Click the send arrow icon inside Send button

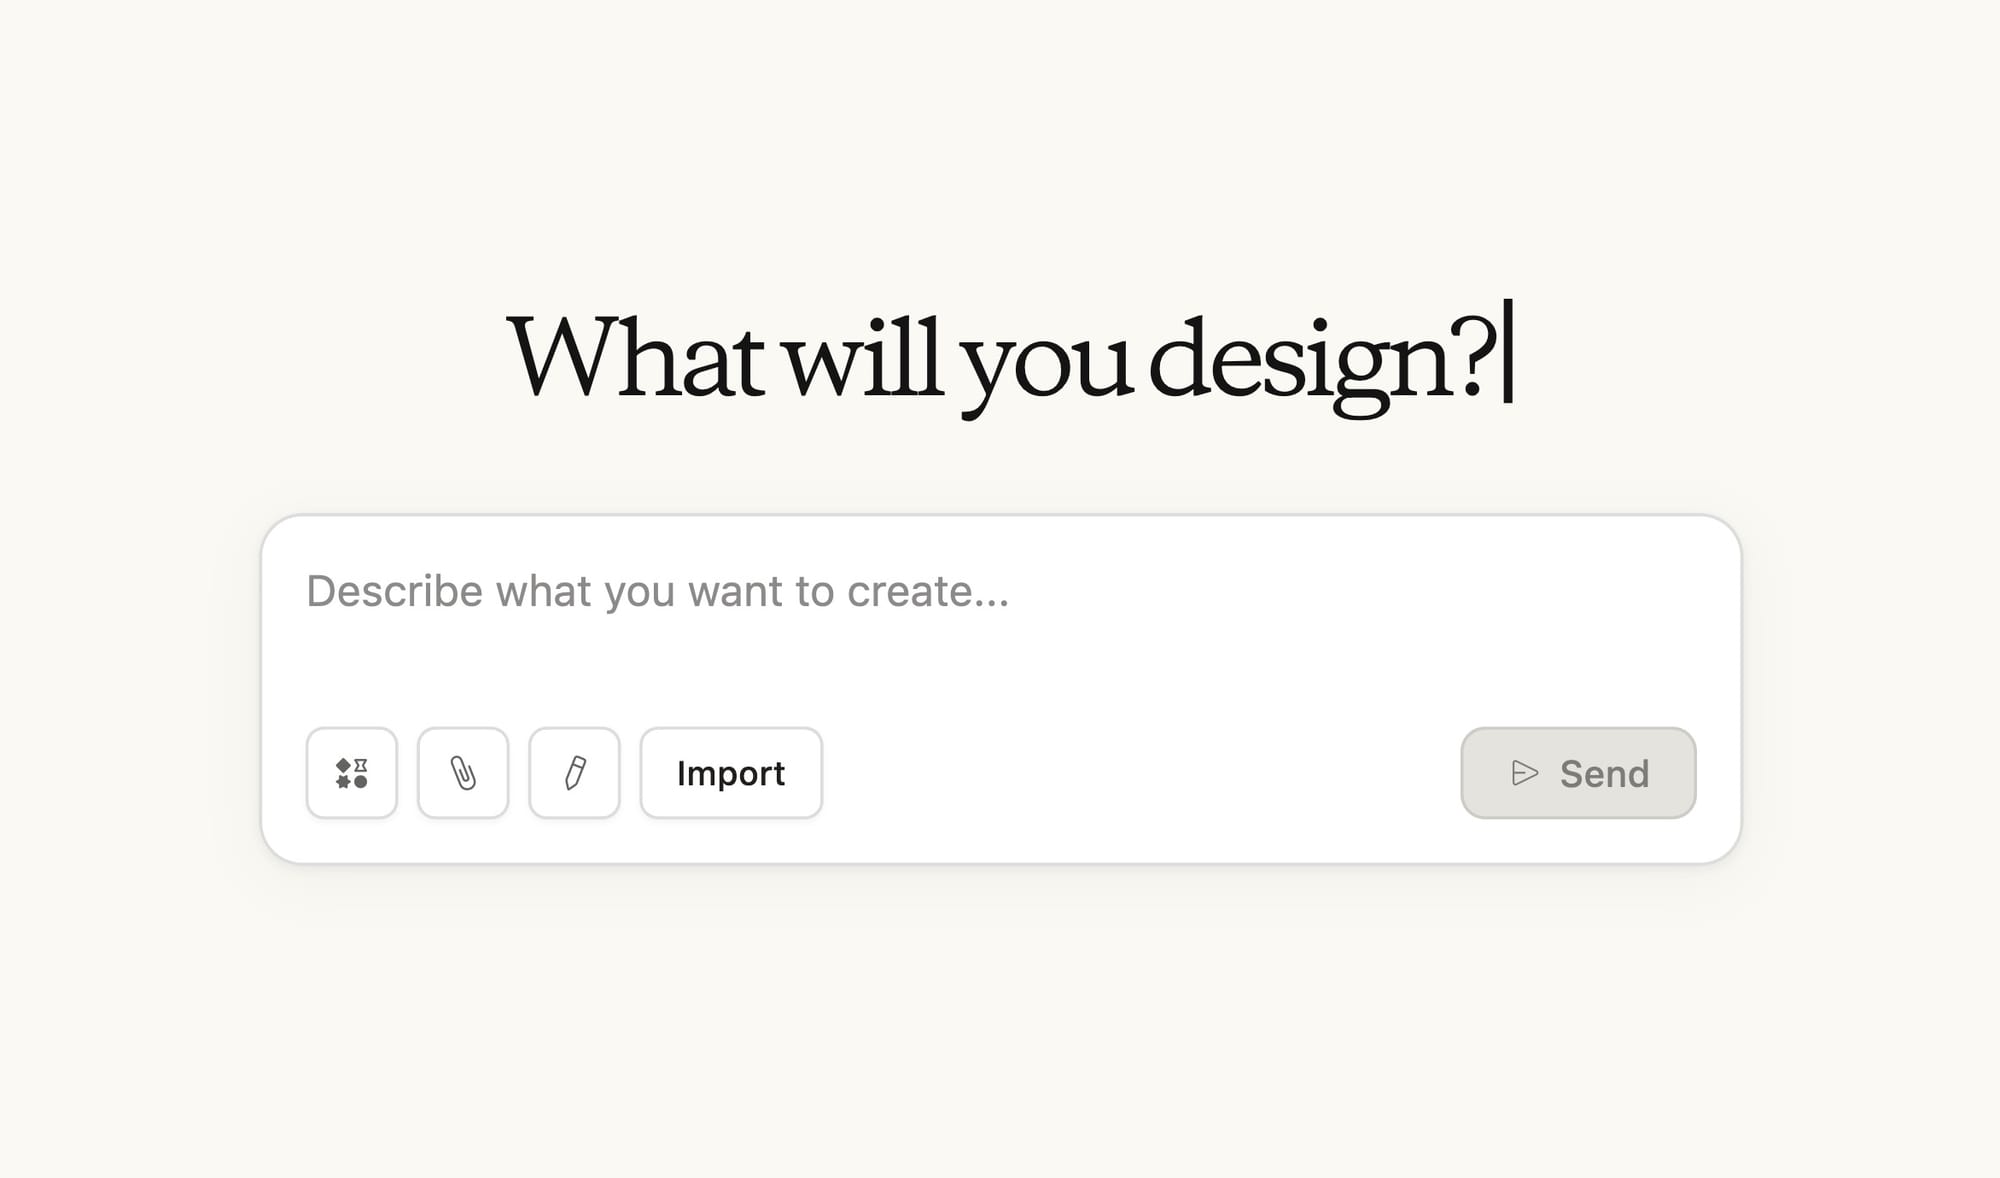click(1523, 773)
